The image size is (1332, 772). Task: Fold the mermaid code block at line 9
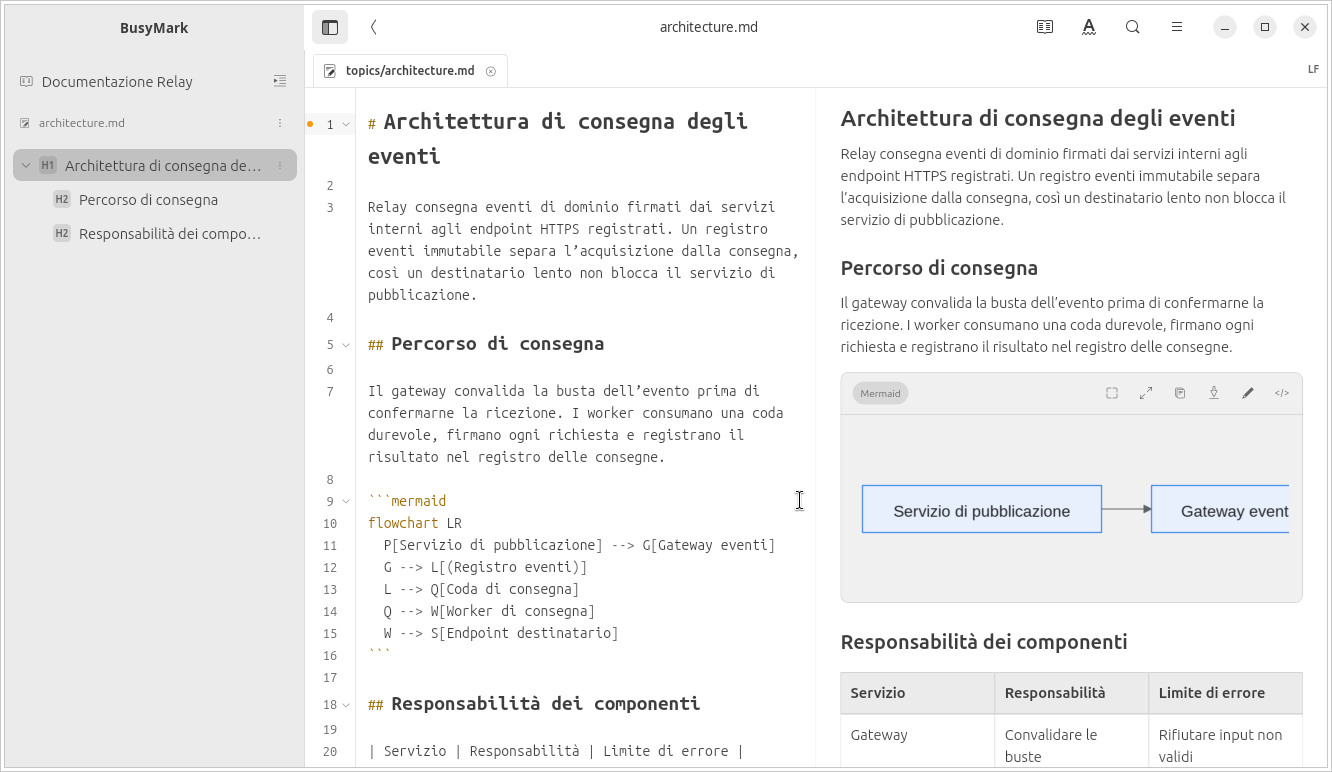[346, 501]
